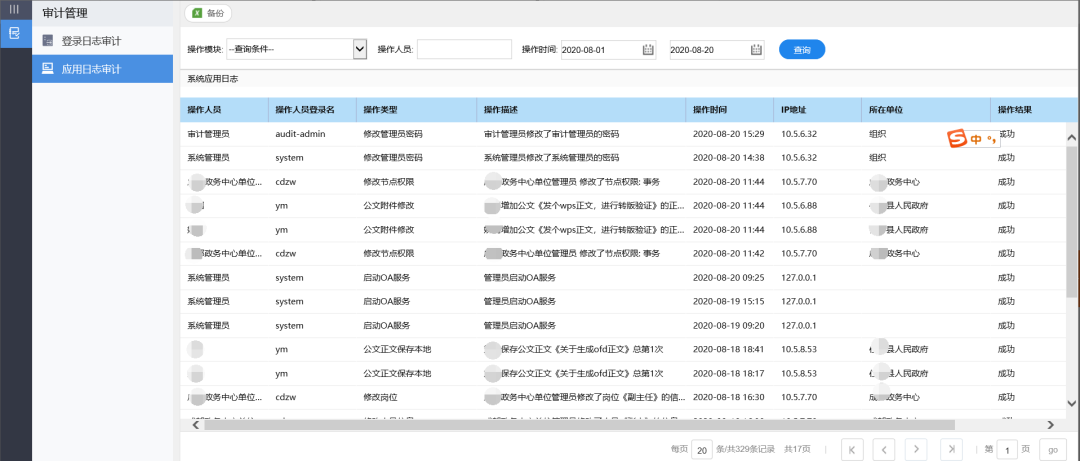Click the 备份 Excel backup button
Screen dimensions: 1080x461
[x=208, y=14]
